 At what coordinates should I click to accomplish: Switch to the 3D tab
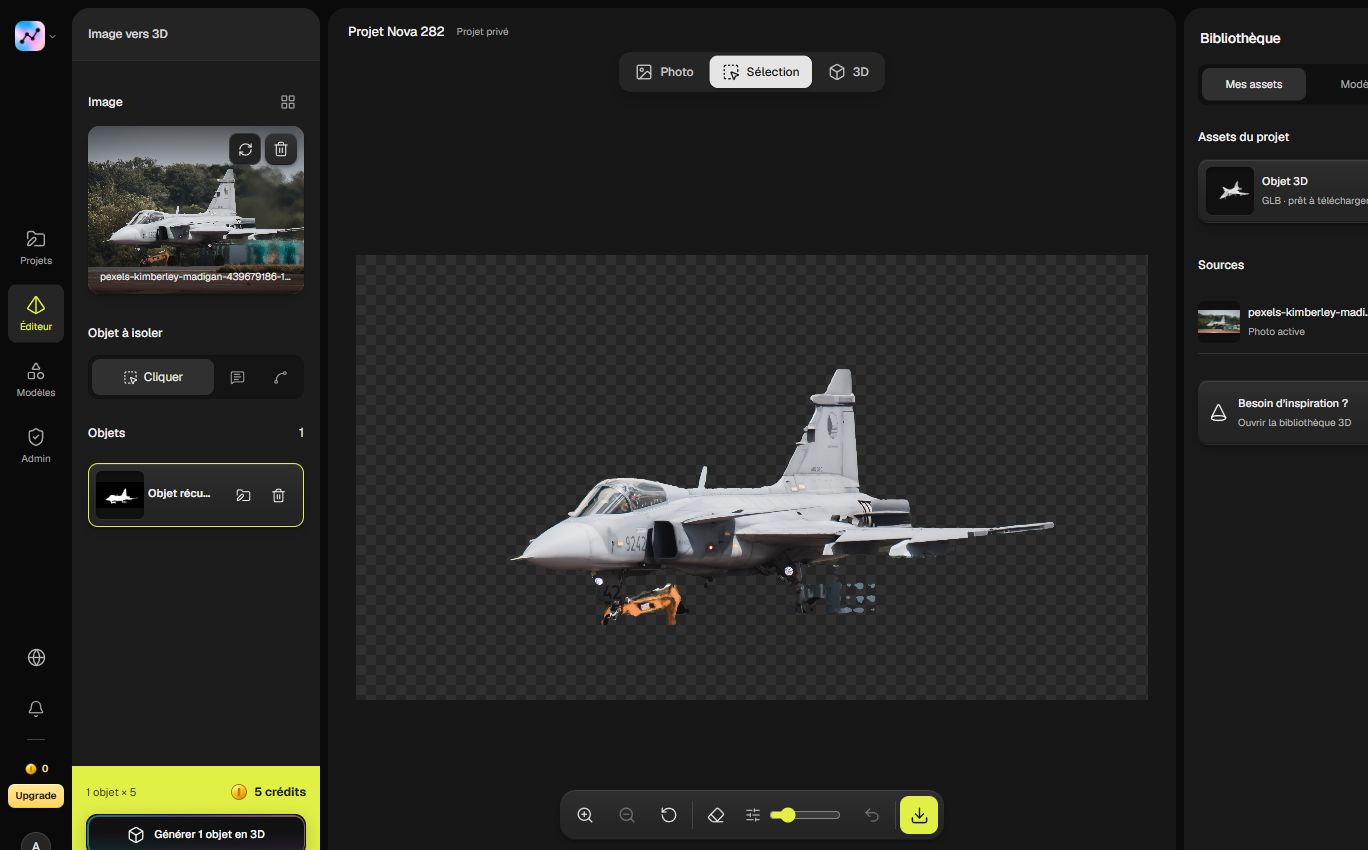[848, 72]
